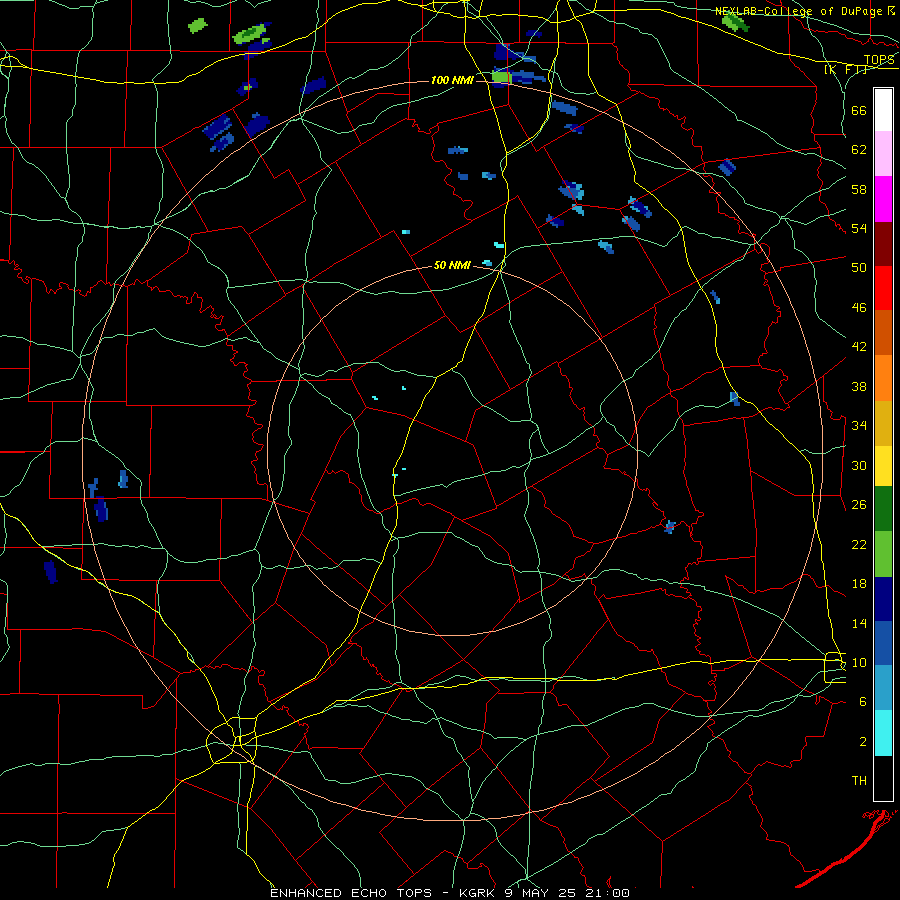The width and height of the screenshot is (900, 900).
Task: Click the "NEXLAB-College of DuPage" credit text
Action: point(800,11)
